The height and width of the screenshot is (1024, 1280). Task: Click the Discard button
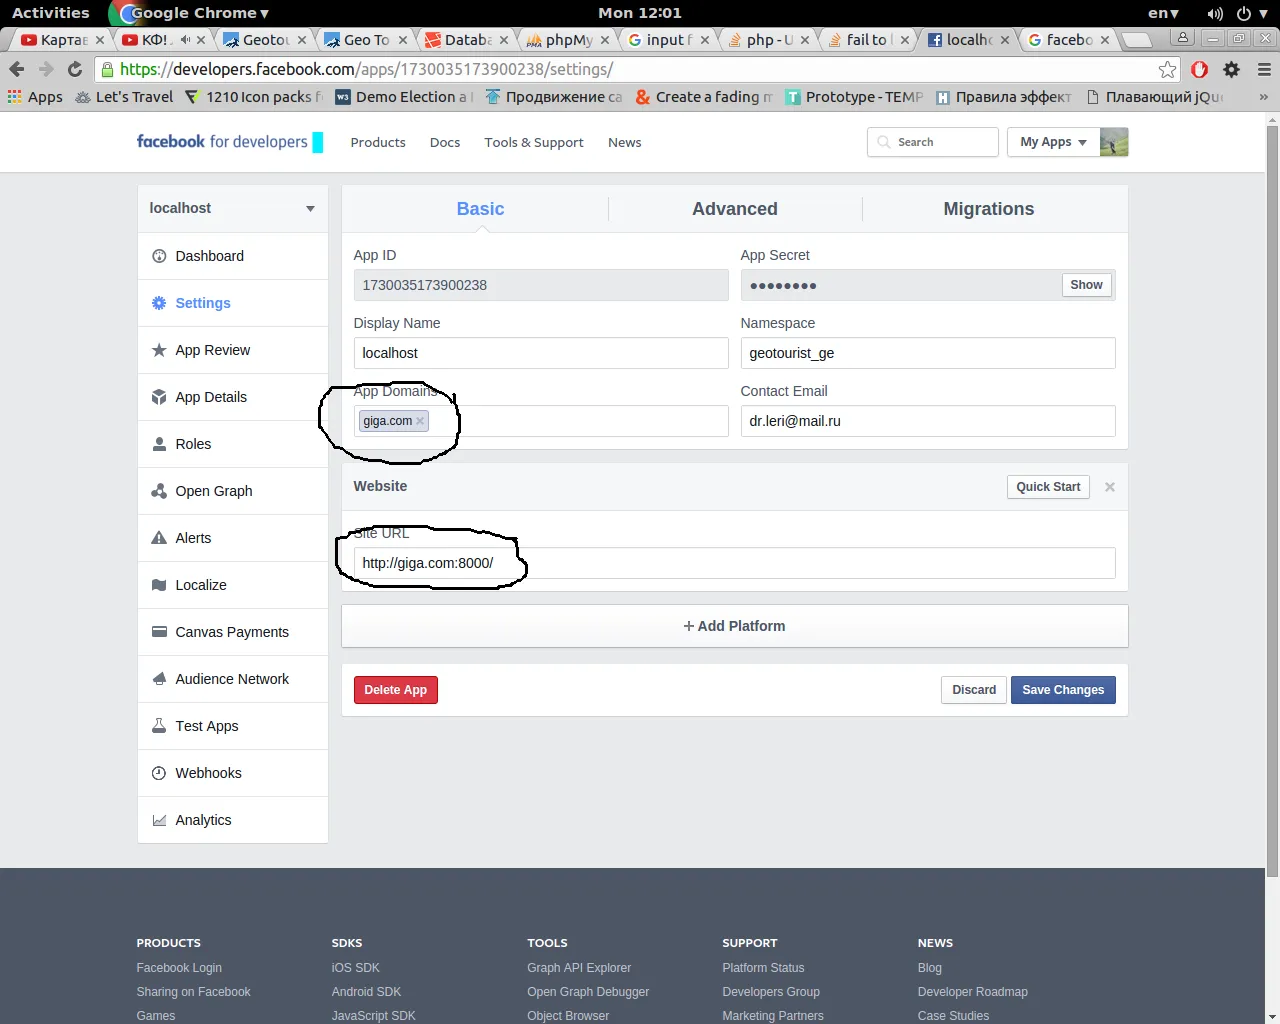tap(973, 690)
